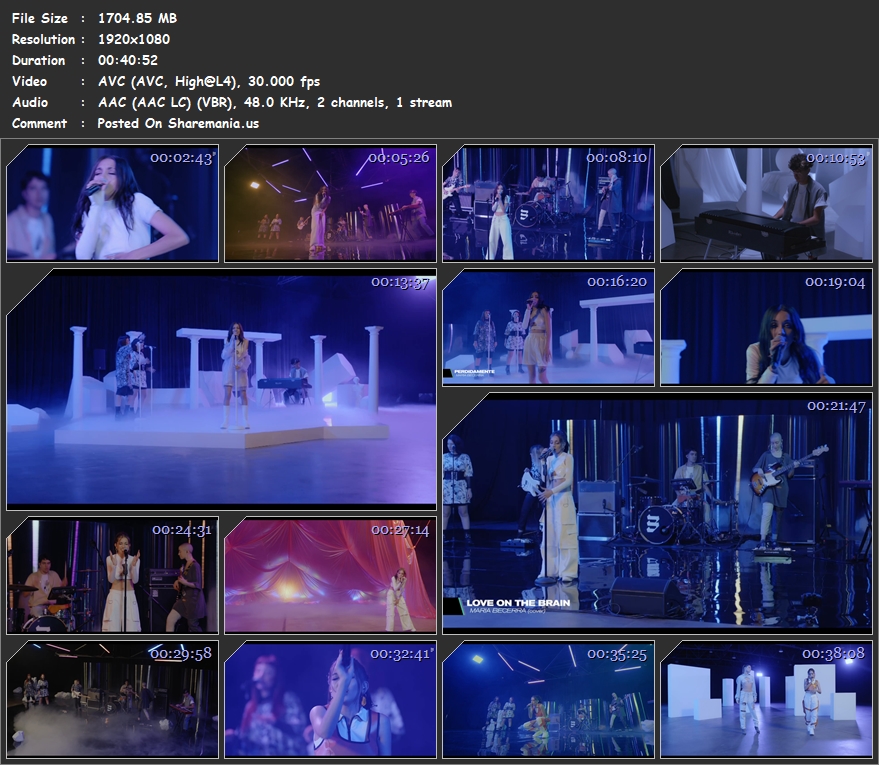Open the smoky stage frame 00:29:58
Screen dimensions: 879x765
pos(112,699)
